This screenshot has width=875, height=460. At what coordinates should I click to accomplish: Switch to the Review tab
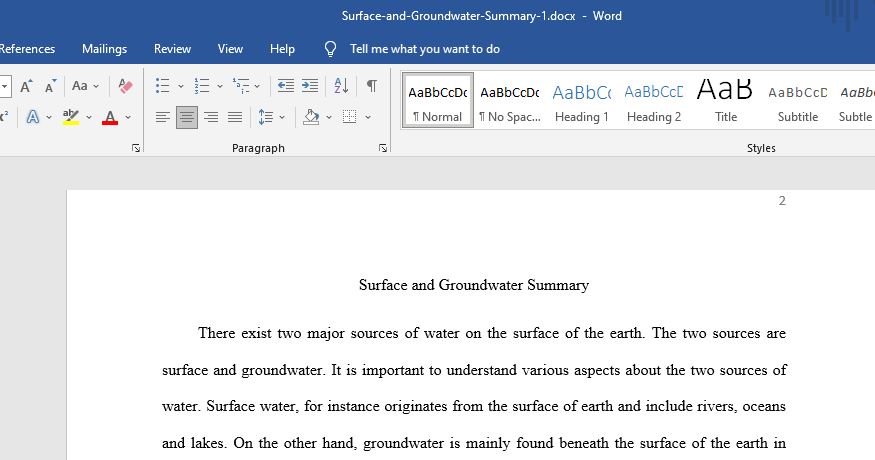coord(172,49)
